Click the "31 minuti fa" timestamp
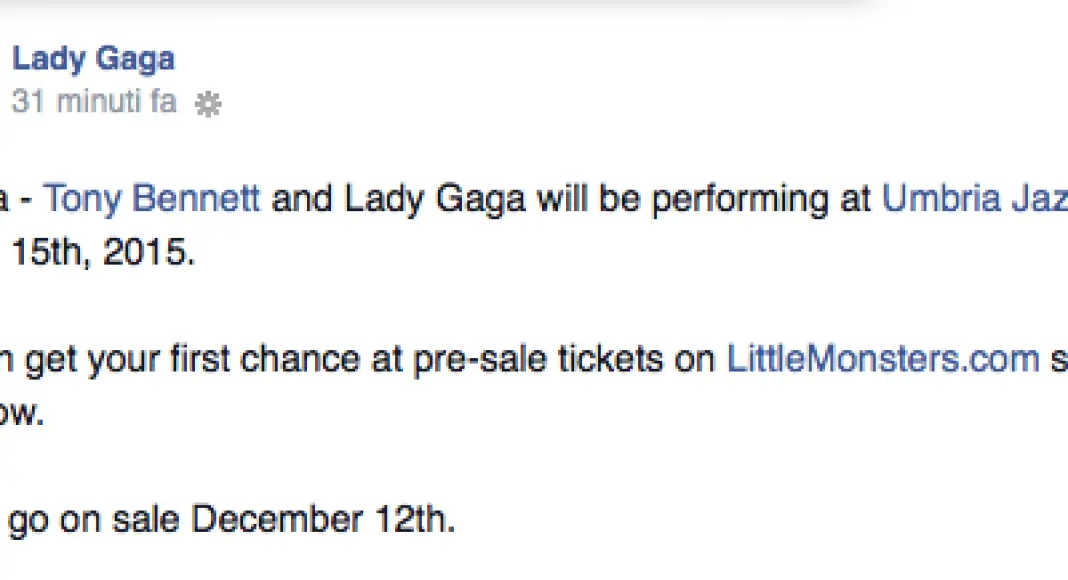The height and width of the screenshot is (580, 1068). 94,102
